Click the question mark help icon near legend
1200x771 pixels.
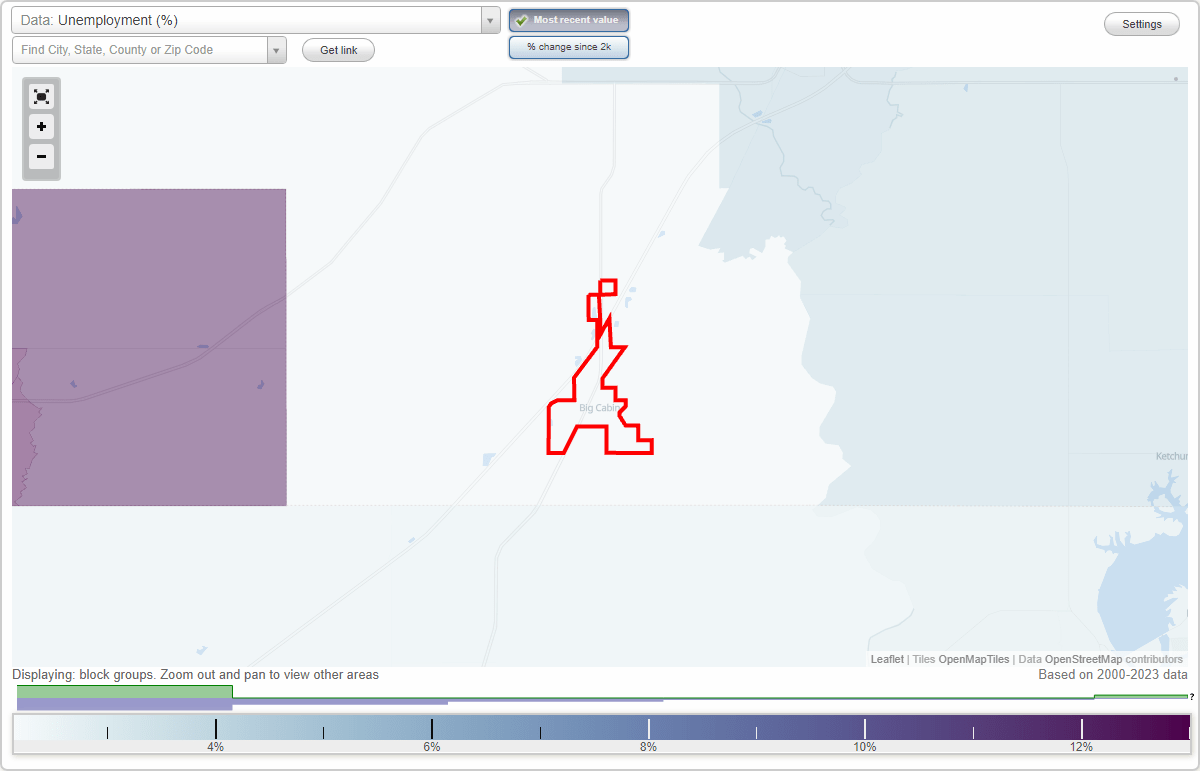(x=1192, y=698)
